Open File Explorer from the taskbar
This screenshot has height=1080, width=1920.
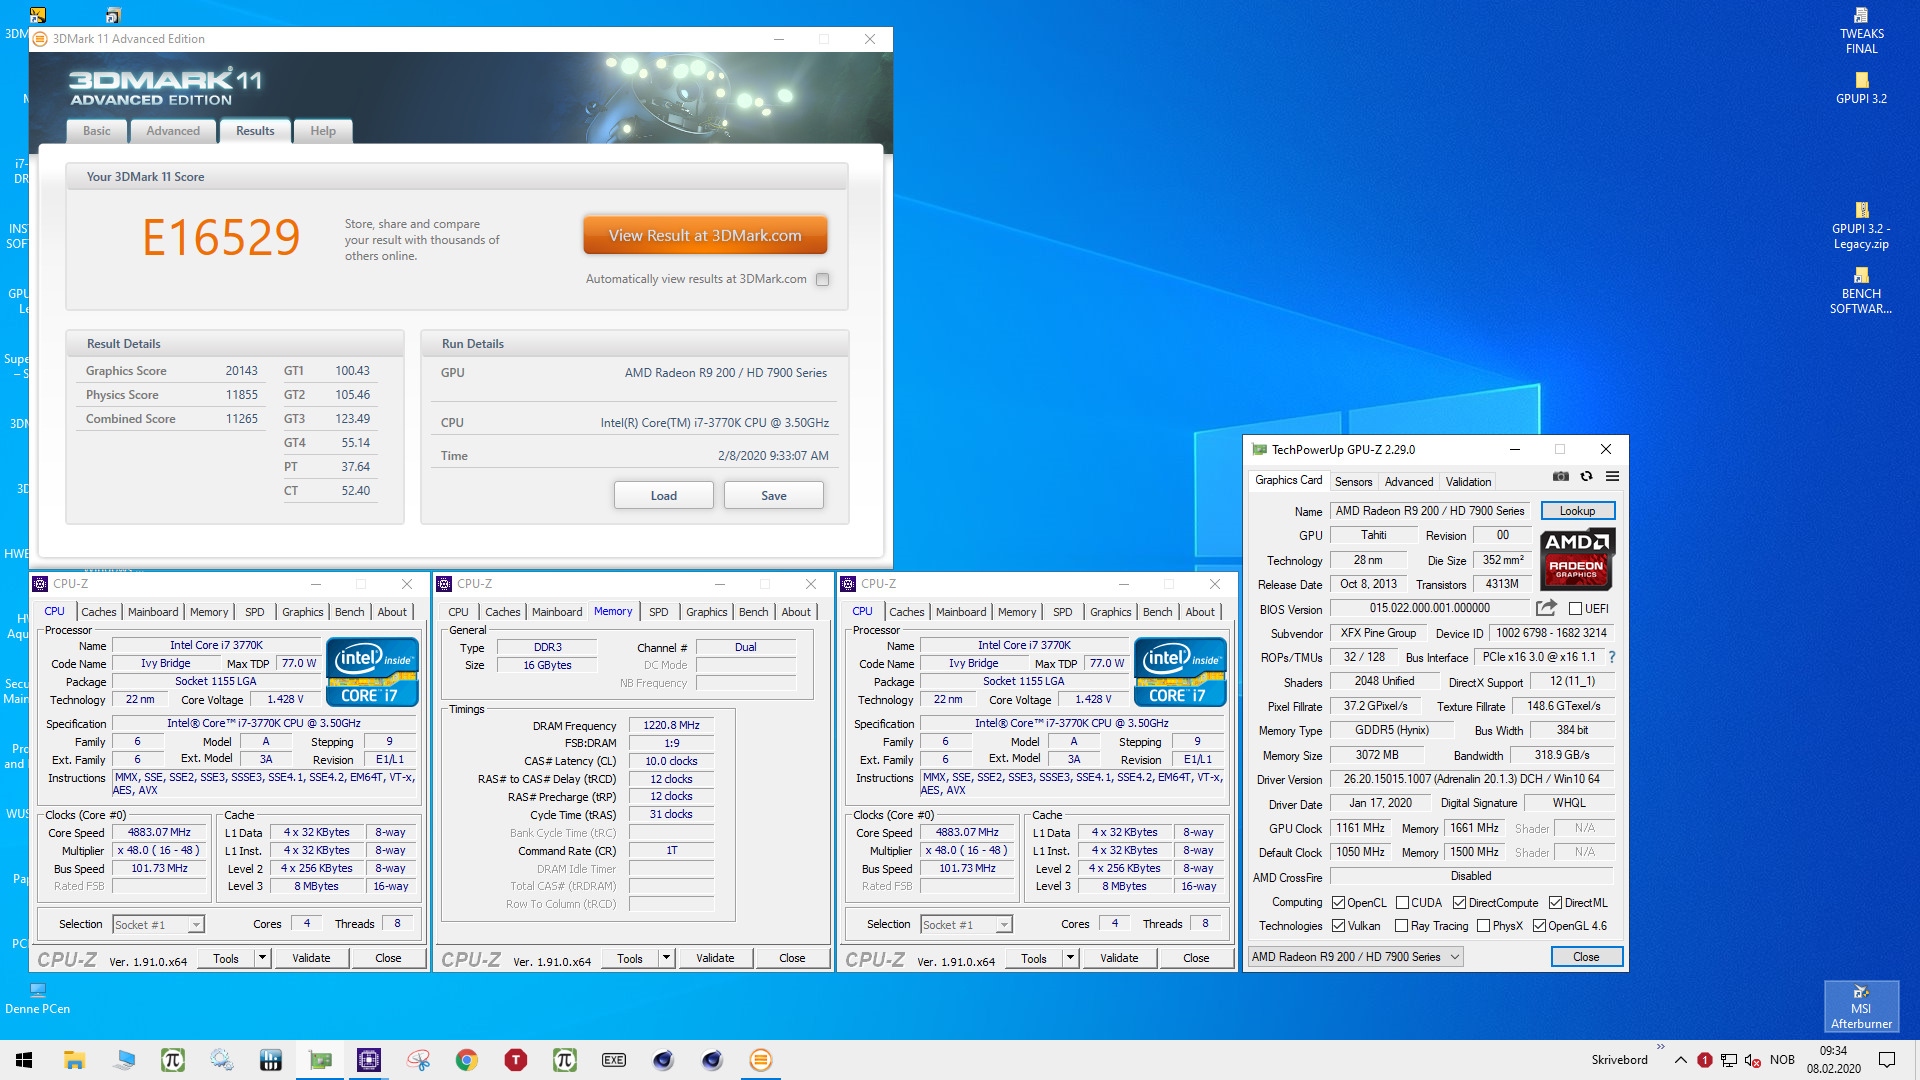[x=74, y=1060]
